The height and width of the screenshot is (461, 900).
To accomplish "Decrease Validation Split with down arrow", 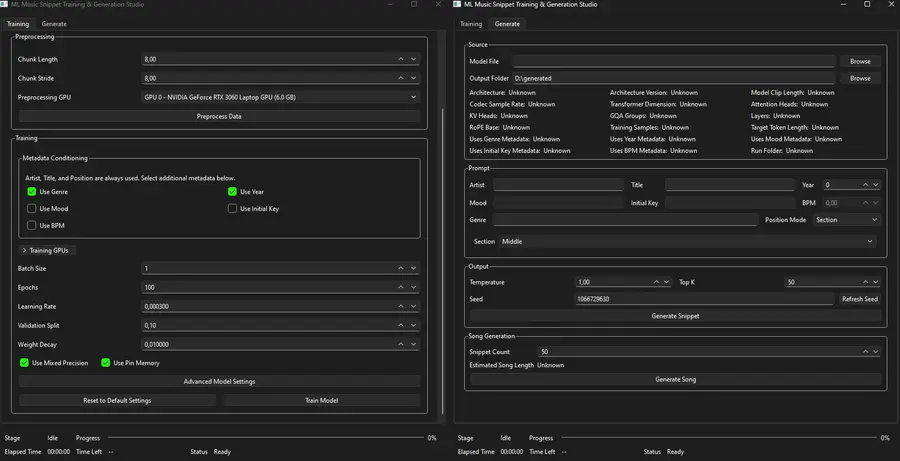I will tap(413, 325).
